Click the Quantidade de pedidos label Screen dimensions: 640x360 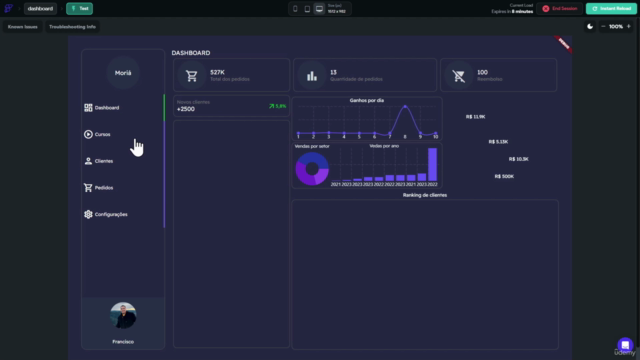click(x=356, y=79)
